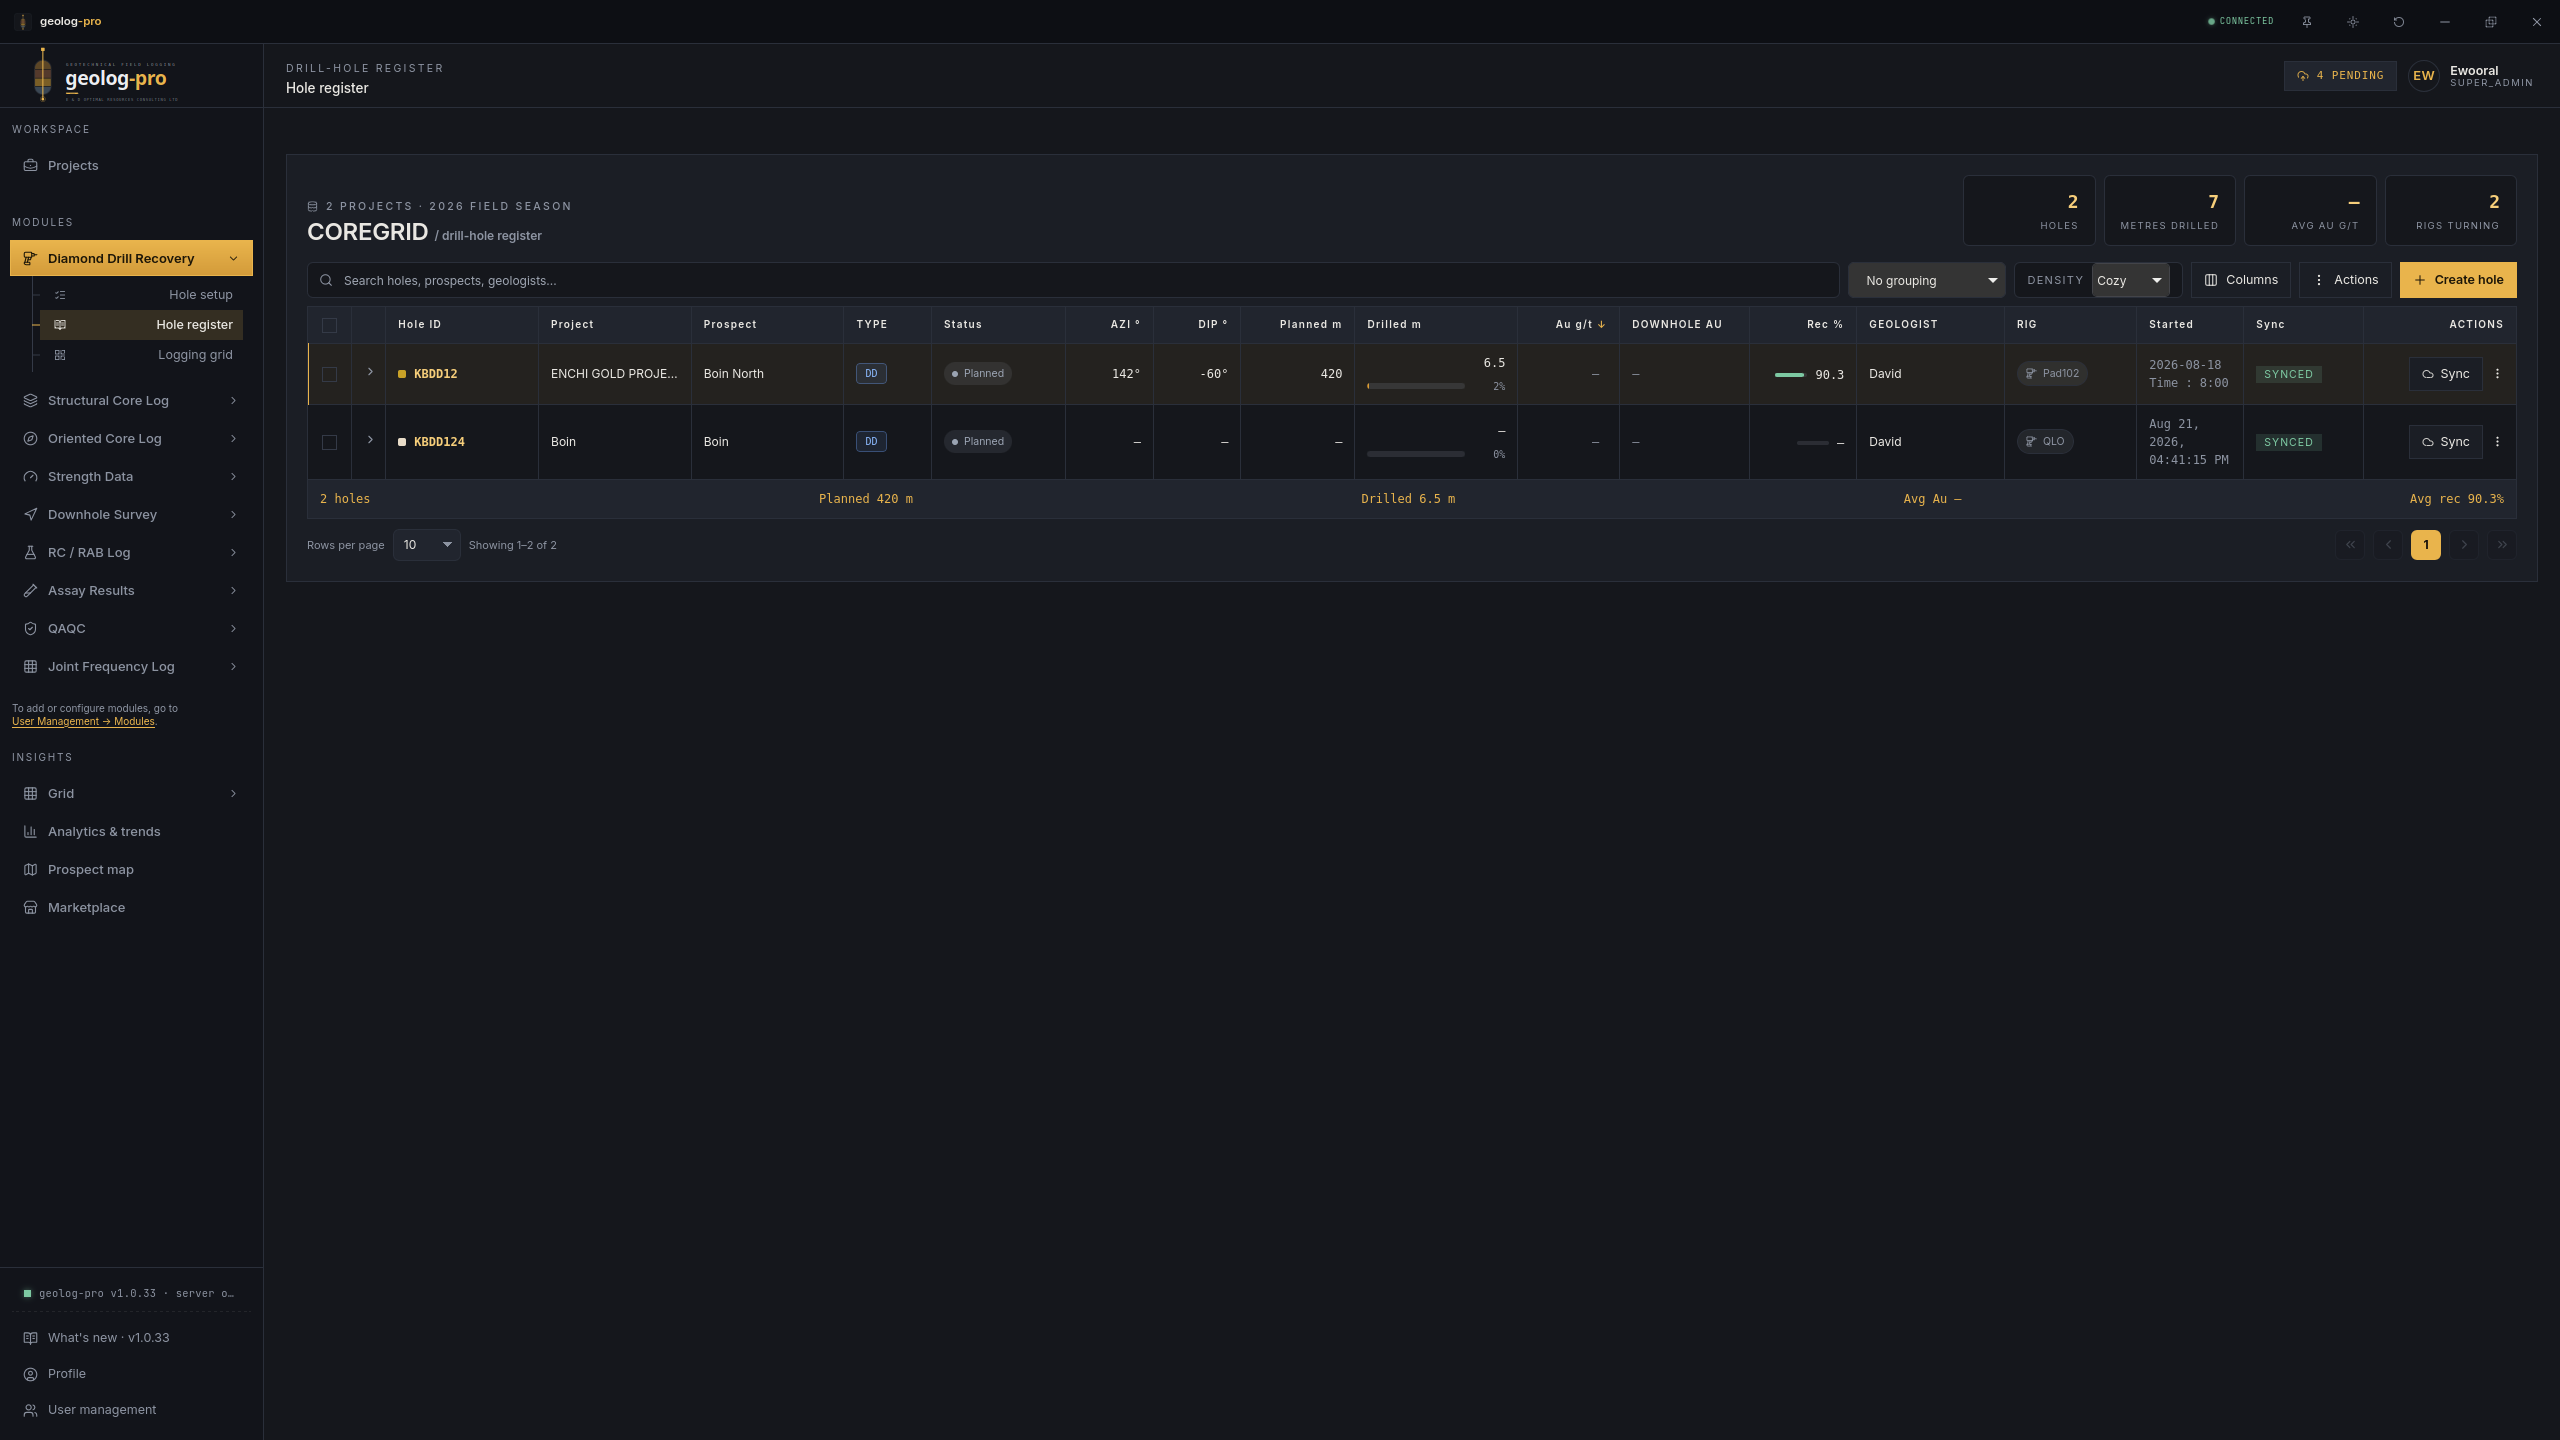Open User management in sidebar
2560x1440 pixels.
[x=131, y=1410]
